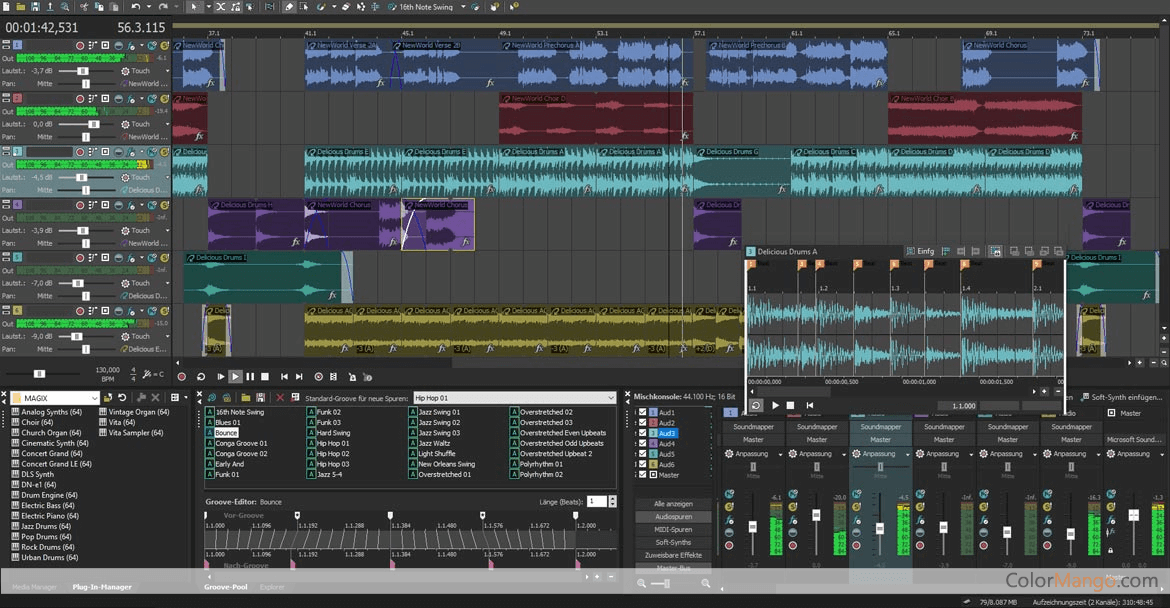This screenshot has width=1170, height=608.
Task: Uncheck Aud6 in the mixer track list
Action: coord(642,464)
